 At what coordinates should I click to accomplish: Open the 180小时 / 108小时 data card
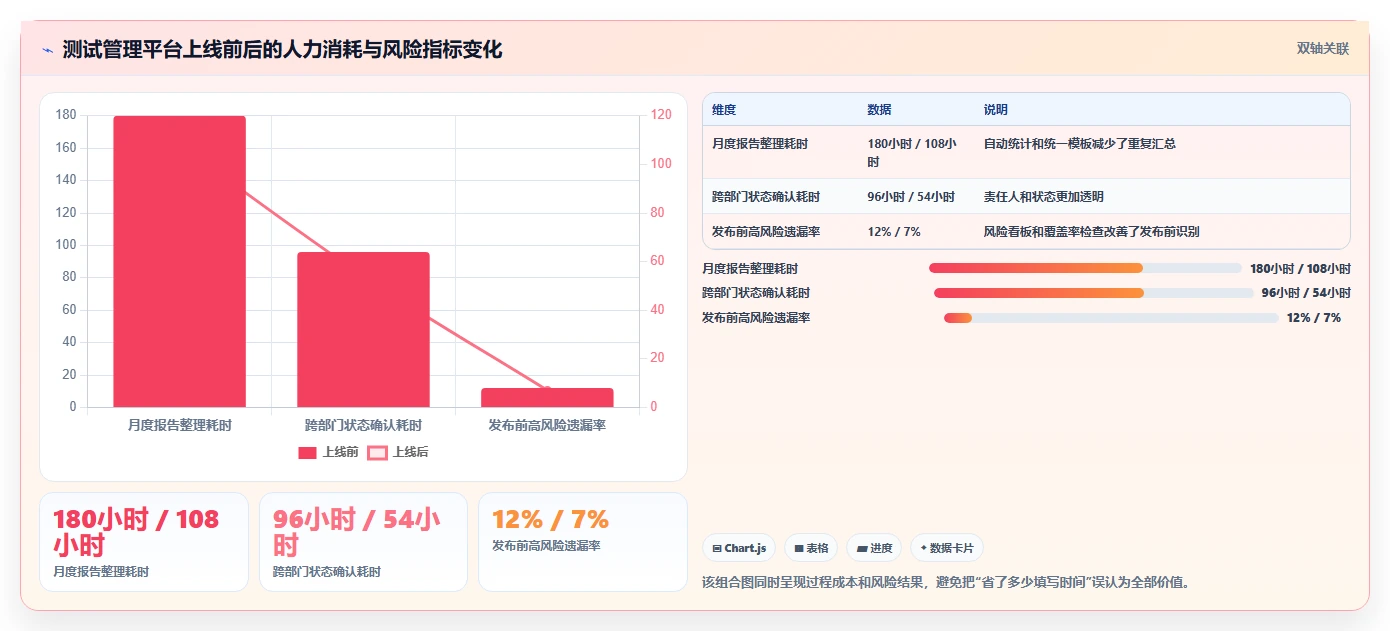(144, 542)
